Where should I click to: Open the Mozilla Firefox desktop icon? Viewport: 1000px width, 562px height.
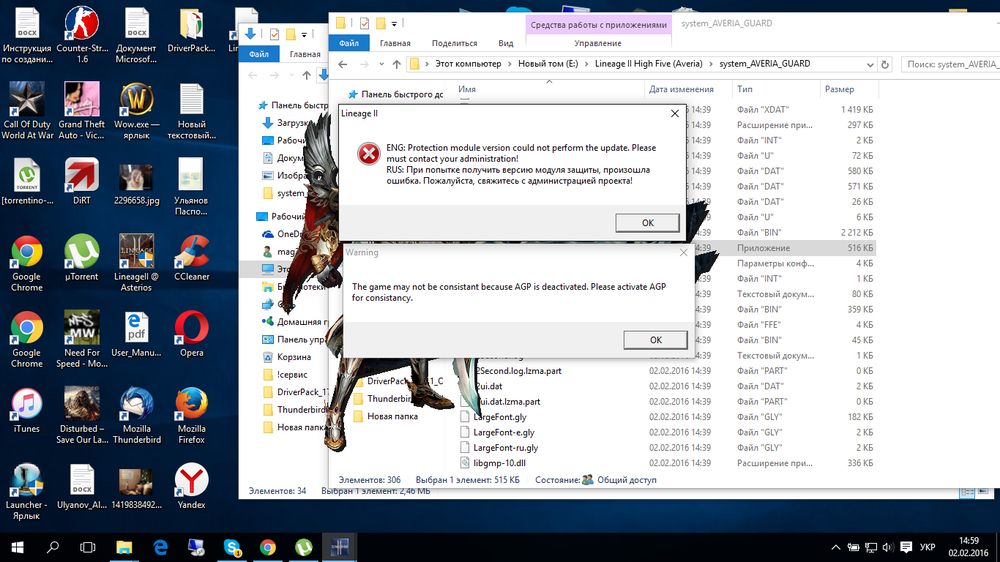point(191,408)
